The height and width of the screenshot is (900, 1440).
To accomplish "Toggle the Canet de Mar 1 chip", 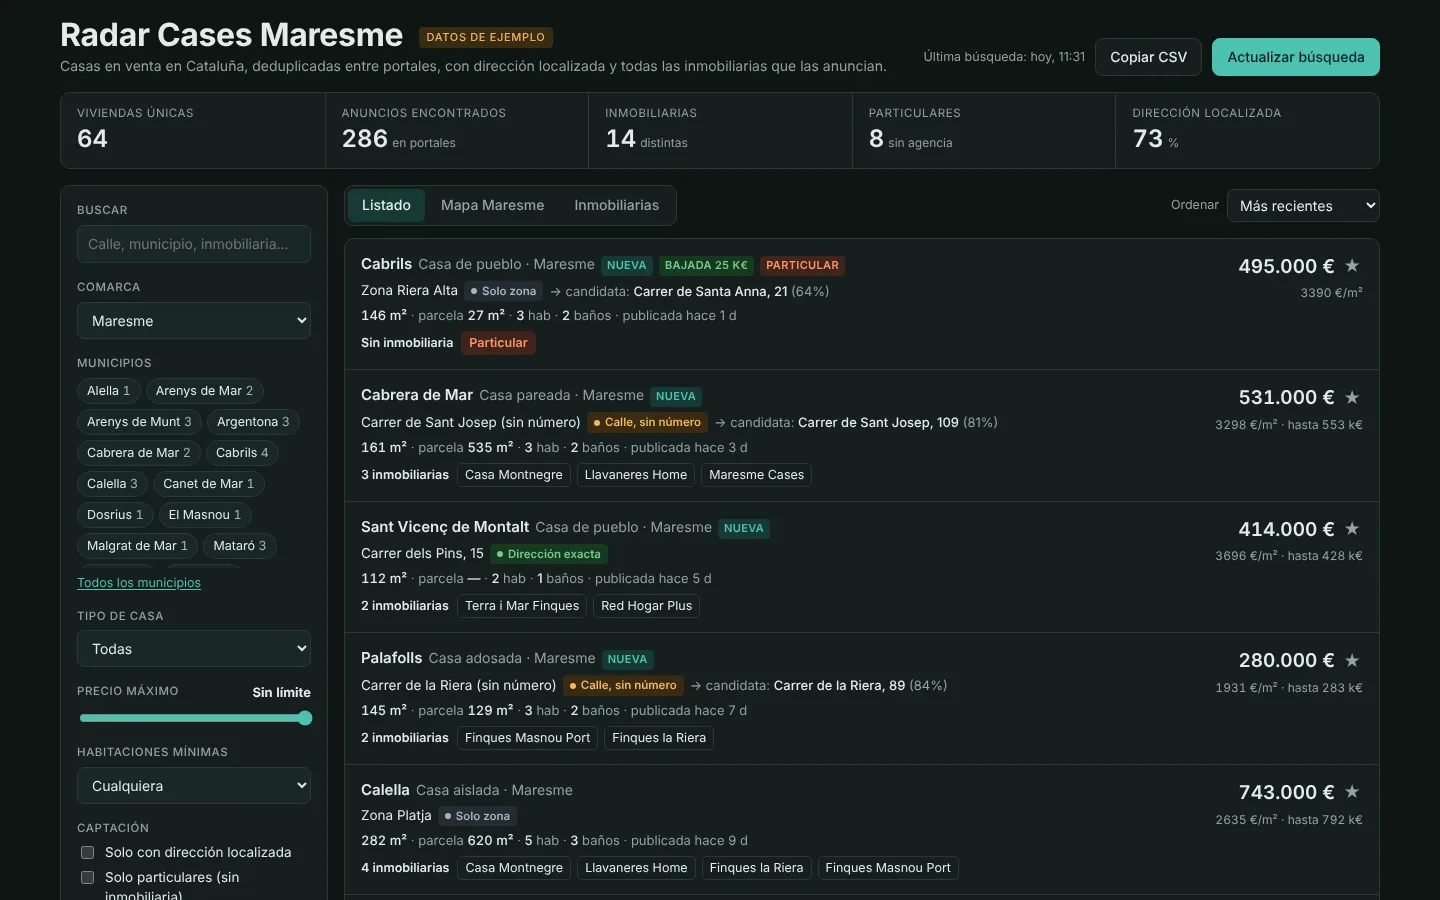I will (x=208, y=484).
